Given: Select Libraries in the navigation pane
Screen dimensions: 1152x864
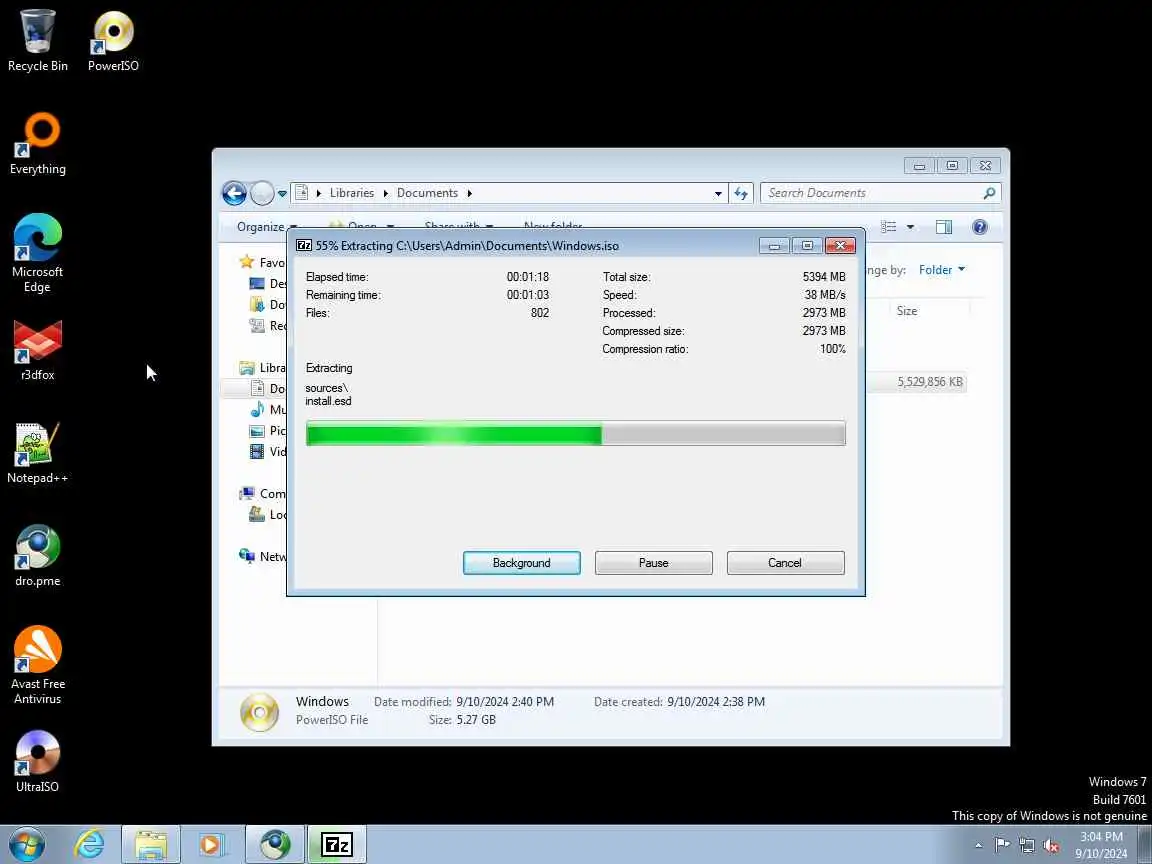Looking at the screenshot, I should [x=263, y=367].
